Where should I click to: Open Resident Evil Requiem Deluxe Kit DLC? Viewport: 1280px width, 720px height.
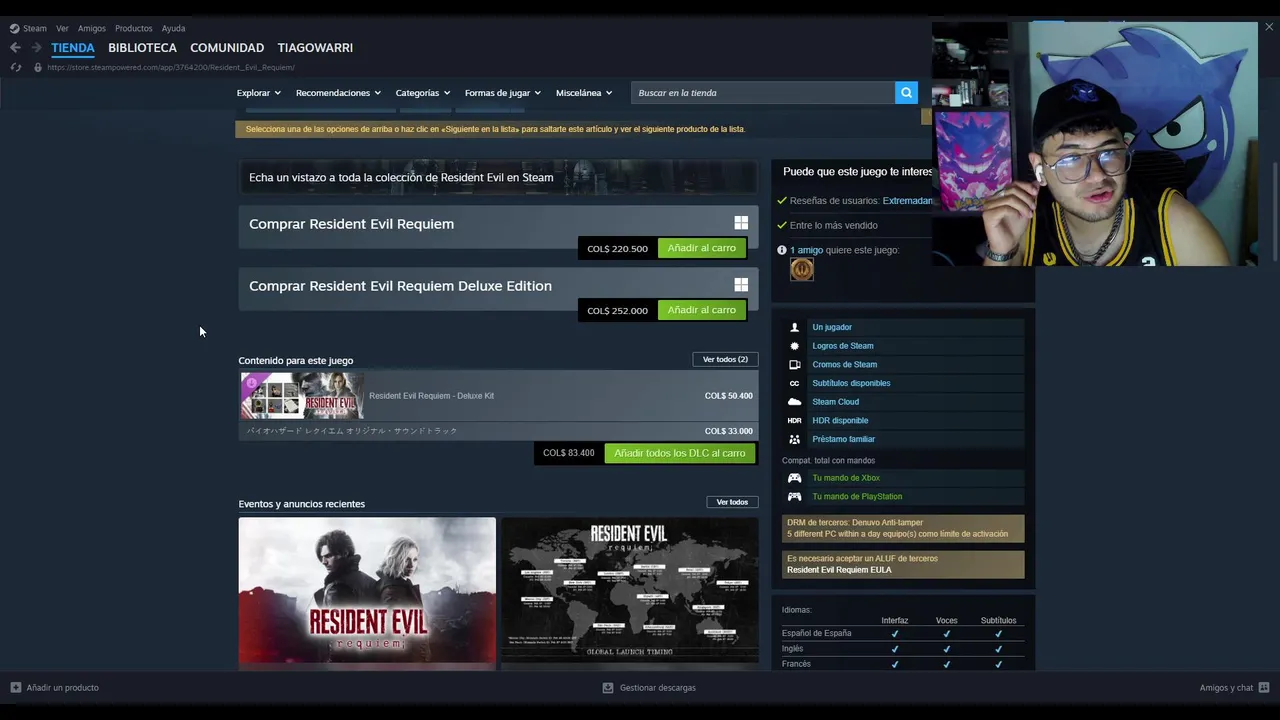click(498, 396)
